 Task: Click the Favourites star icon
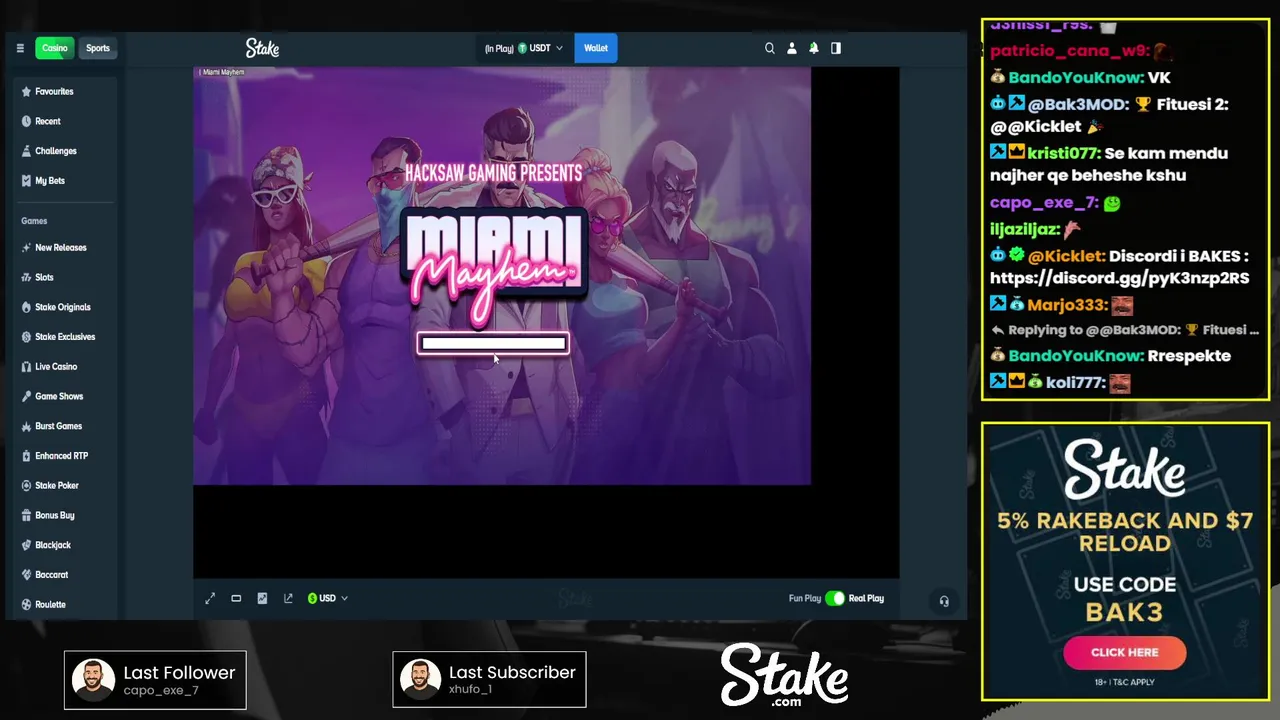[x=26, y=91]
